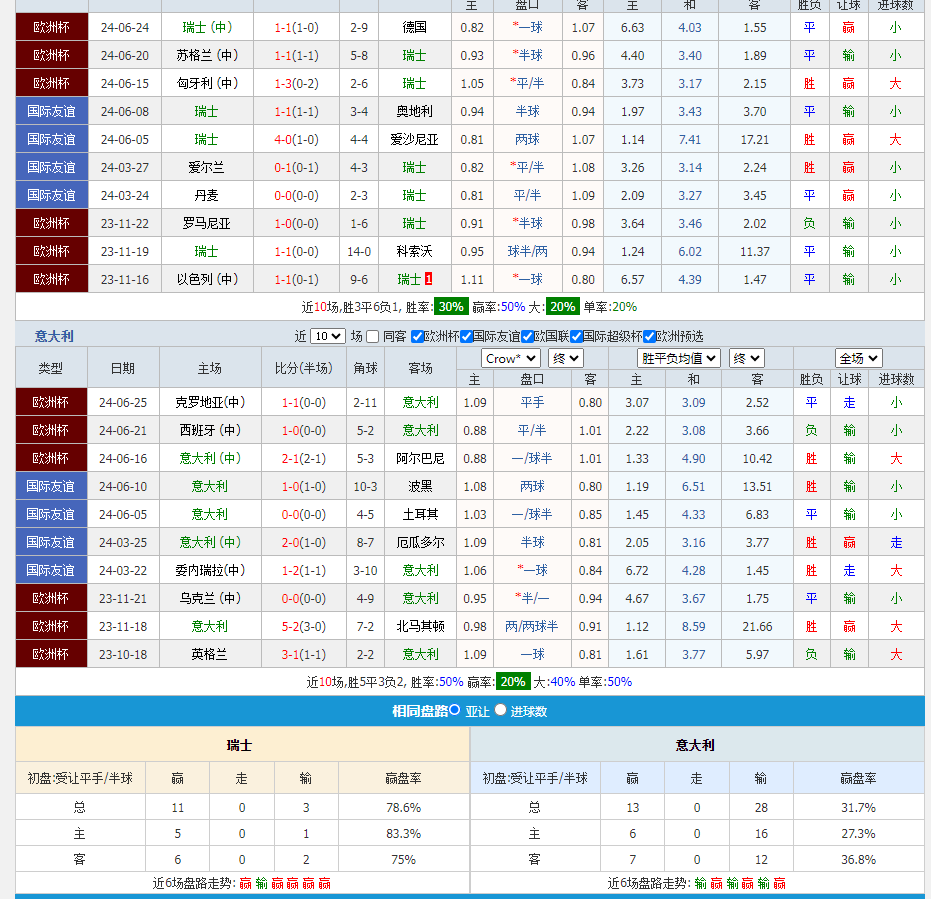Expand the 胜平负均值 dropdown
The width and height of the screenshot is (931, 899).
679,358
